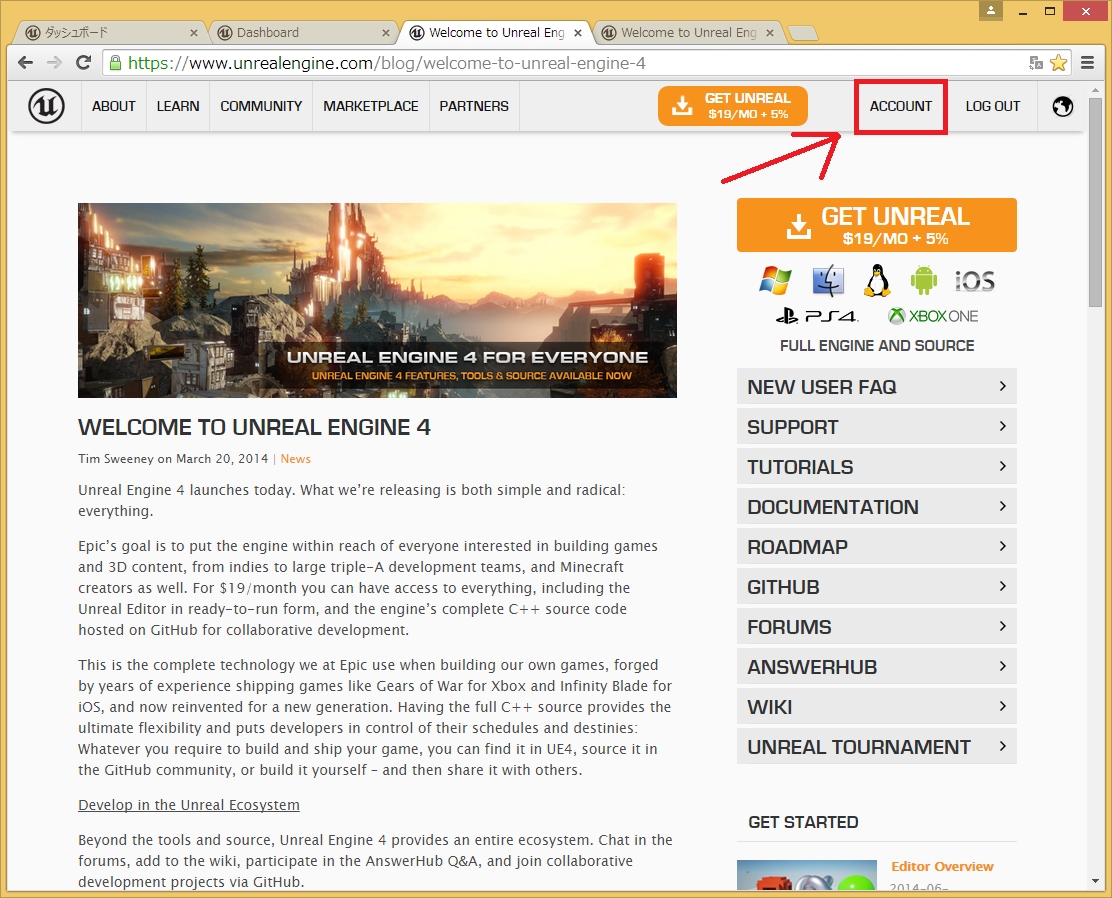Click the browser back arrow
This screenshot has width=1112, height=898.
coord(26,62)
